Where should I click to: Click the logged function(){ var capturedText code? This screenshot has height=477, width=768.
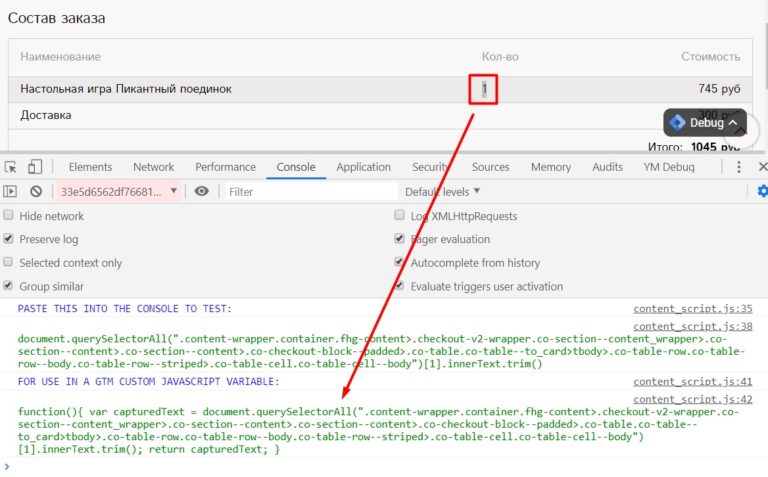pos(378,430)
